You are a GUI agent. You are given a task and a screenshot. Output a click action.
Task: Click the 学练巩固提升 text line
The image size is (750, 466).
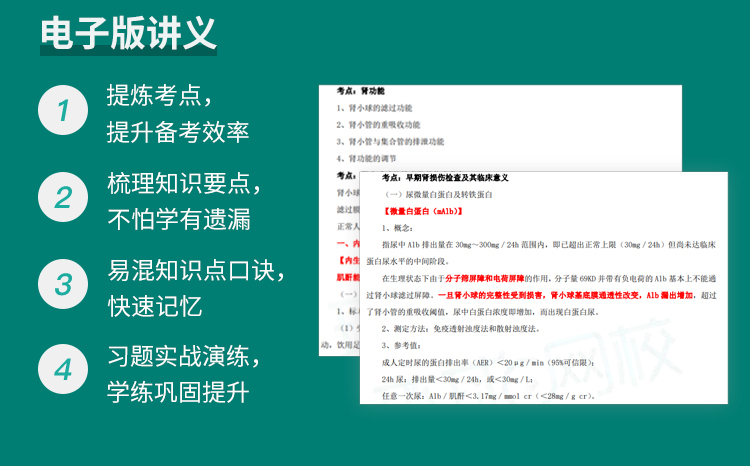click(x=178, y=391)
